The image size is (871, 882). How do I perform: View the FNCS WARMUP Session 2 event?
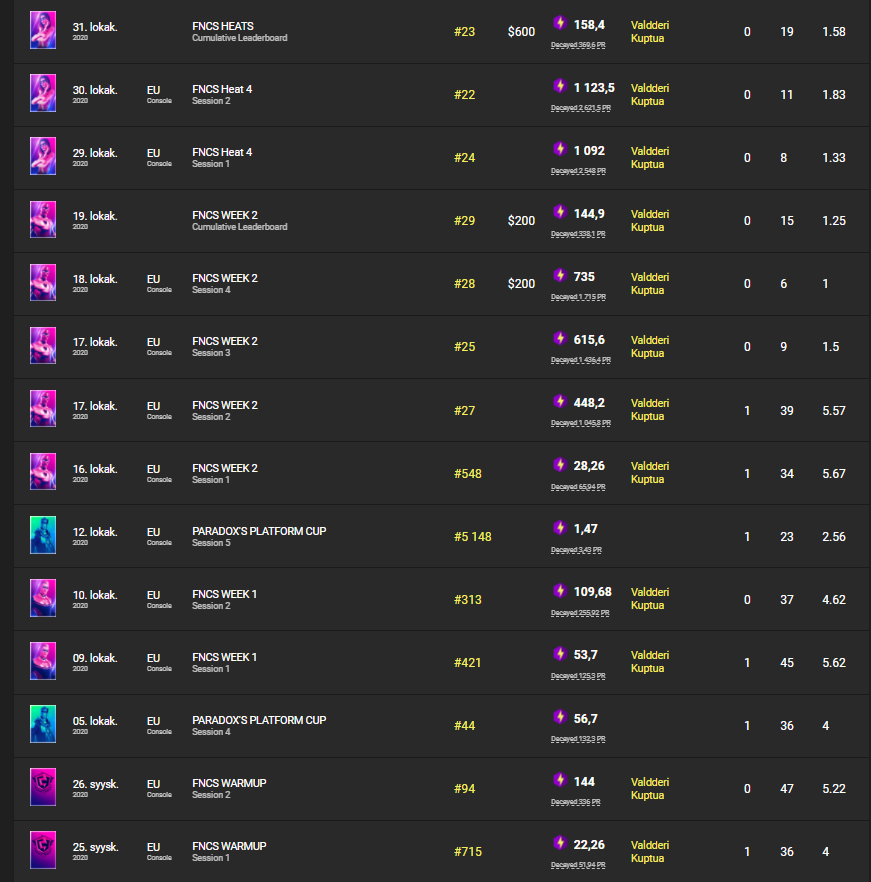click(229, 789)
